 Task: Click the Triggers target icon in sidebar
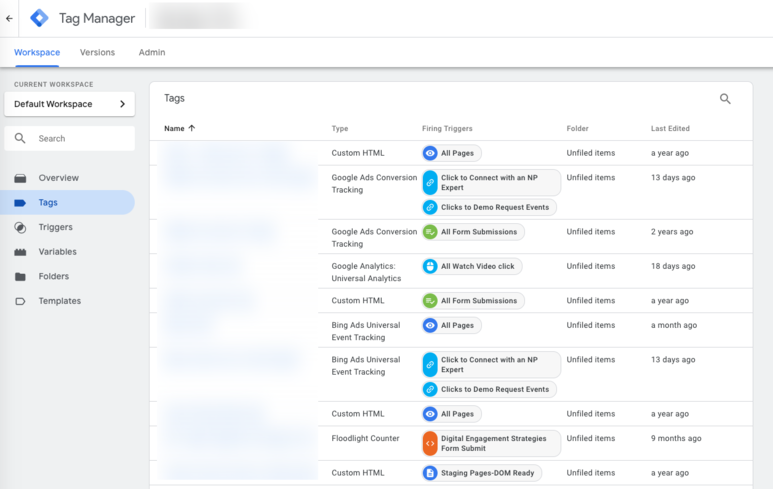20,227
